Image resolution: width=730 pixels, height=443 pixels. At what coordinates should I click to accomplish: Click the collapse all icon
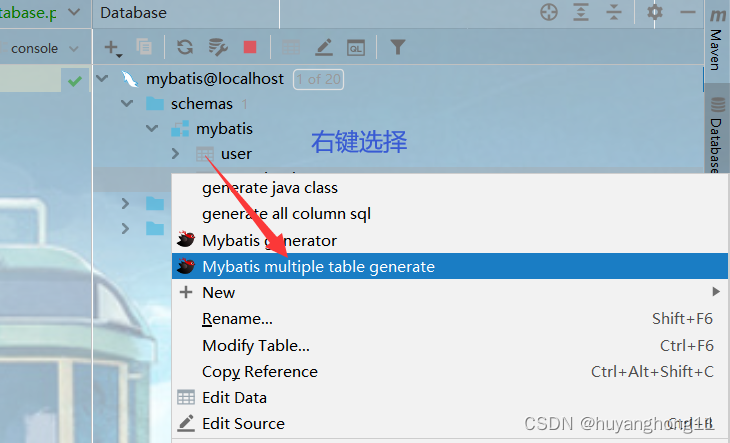pos(614,12)
